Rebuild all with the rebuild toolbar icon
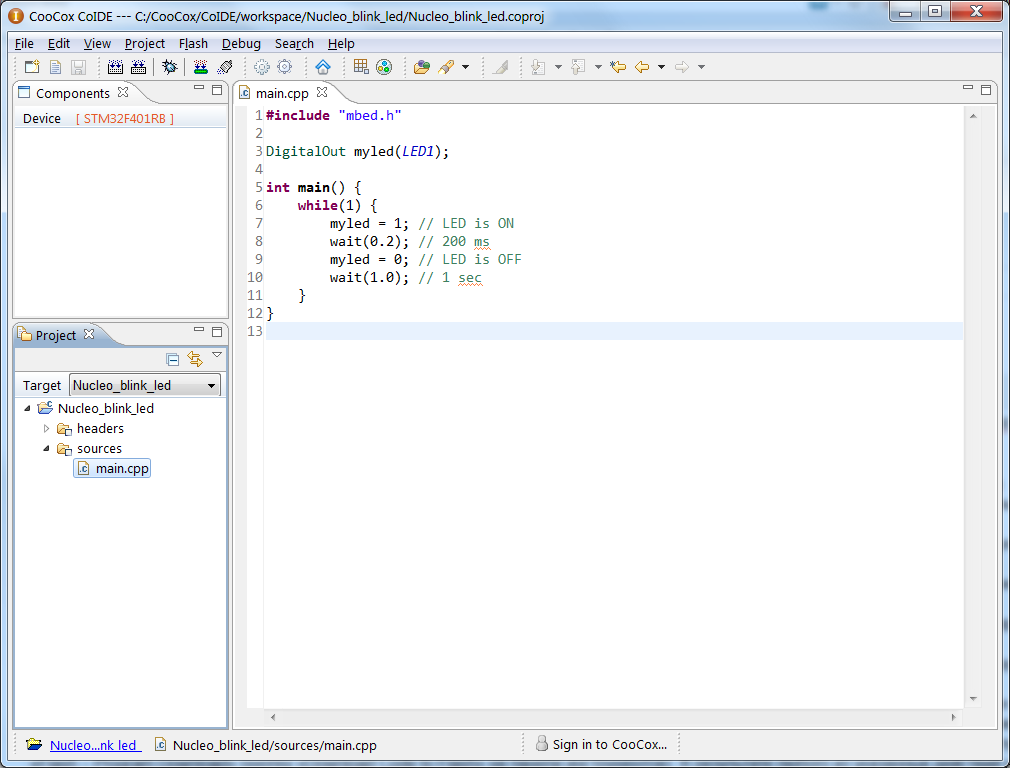Screen dimensions: 1010x768 pos(140,66)
